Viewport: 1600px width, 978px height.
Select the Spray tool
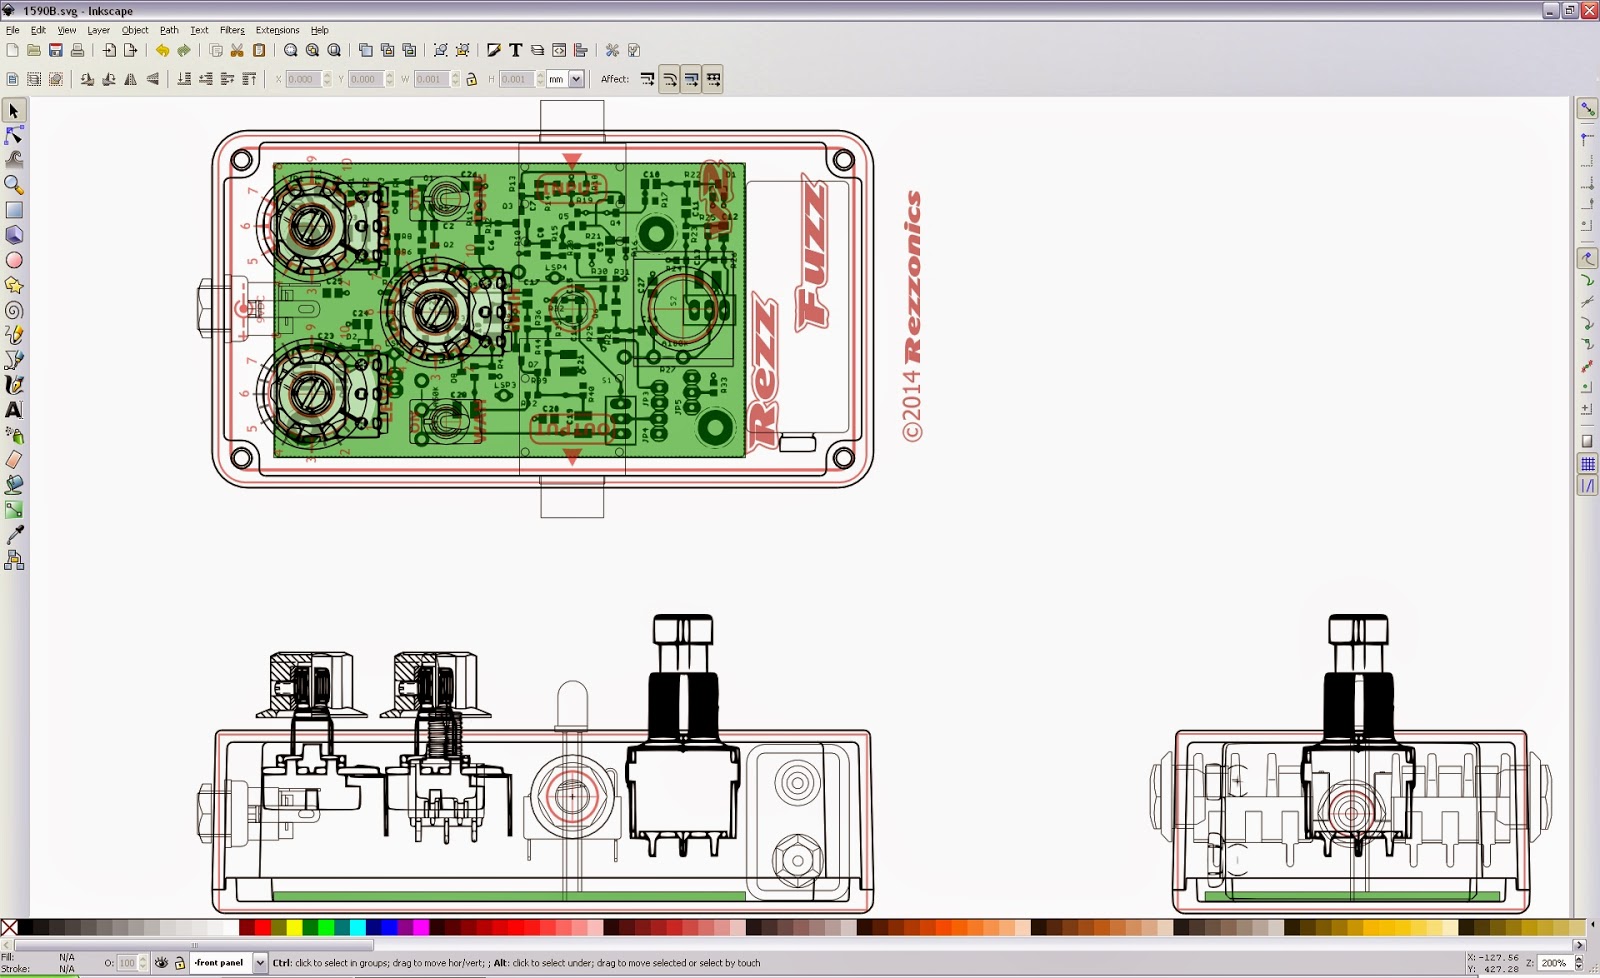pyautogui.click(x=14, y=435)
